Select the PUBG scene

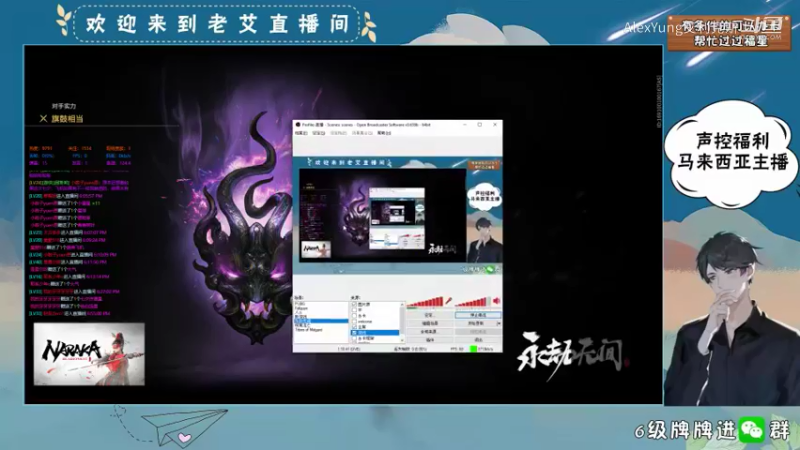pos(300,304)
